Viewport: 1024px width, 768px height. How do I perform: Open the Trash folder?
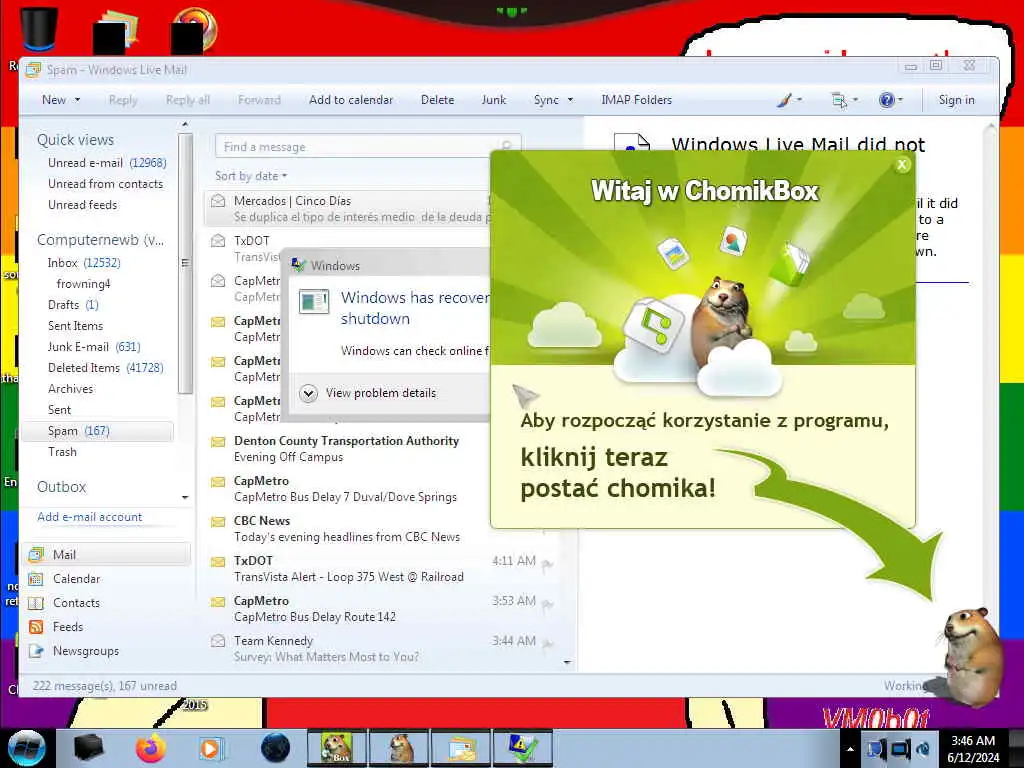(x=62, y=452)
